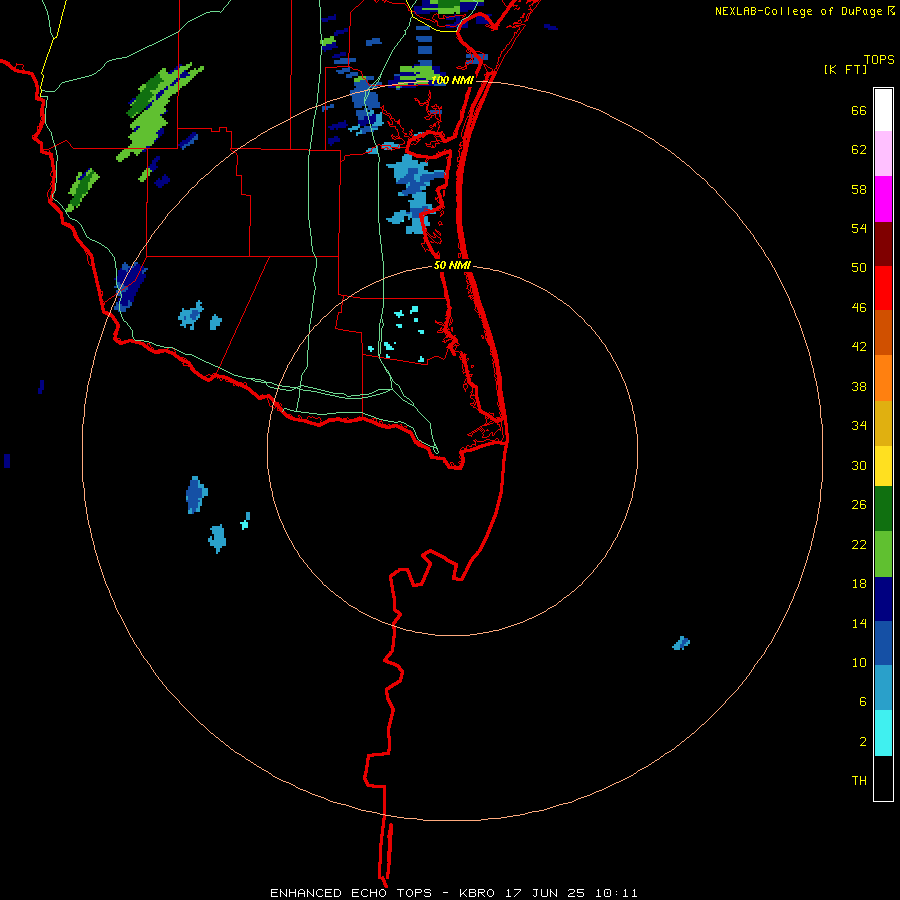Image resolution: width=900 pixels, height=900 pixels.
Task: Click the KBRO station identifier
Action: [x=478, y=893]
